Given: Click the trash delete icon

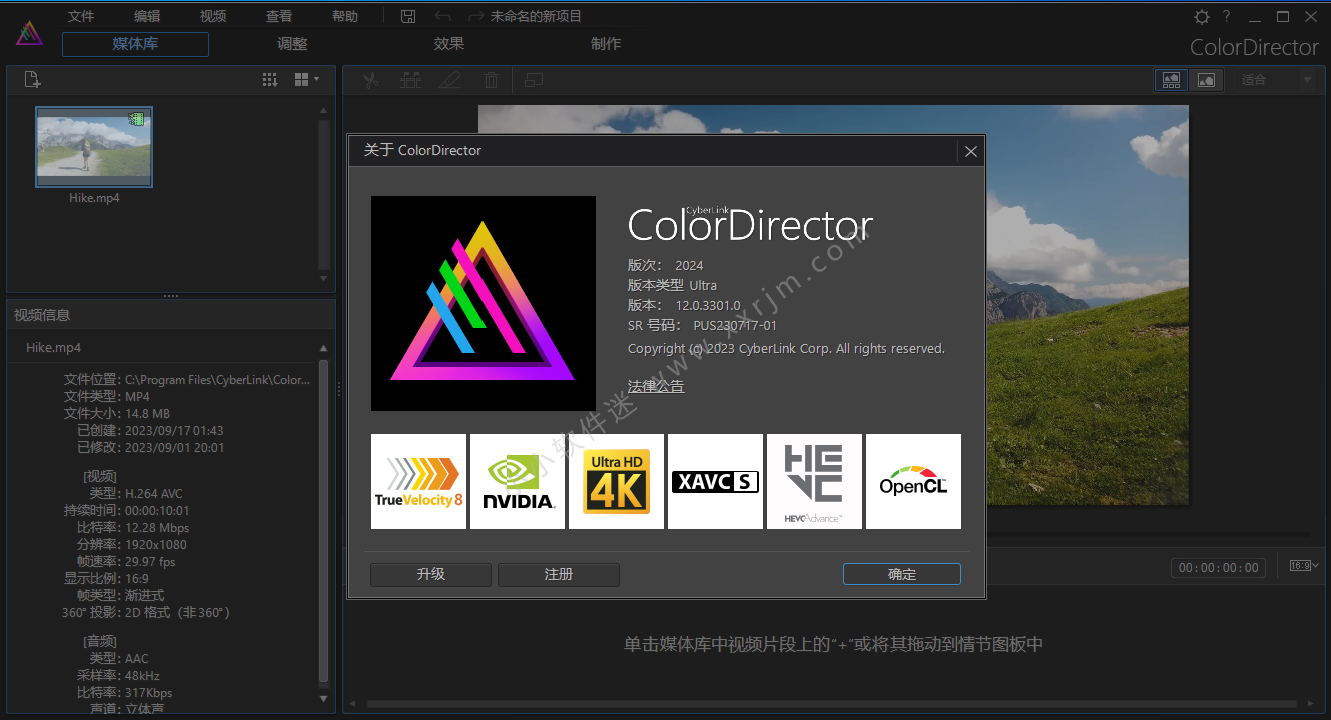Looking at the screenshot, I should coord(491,81).
